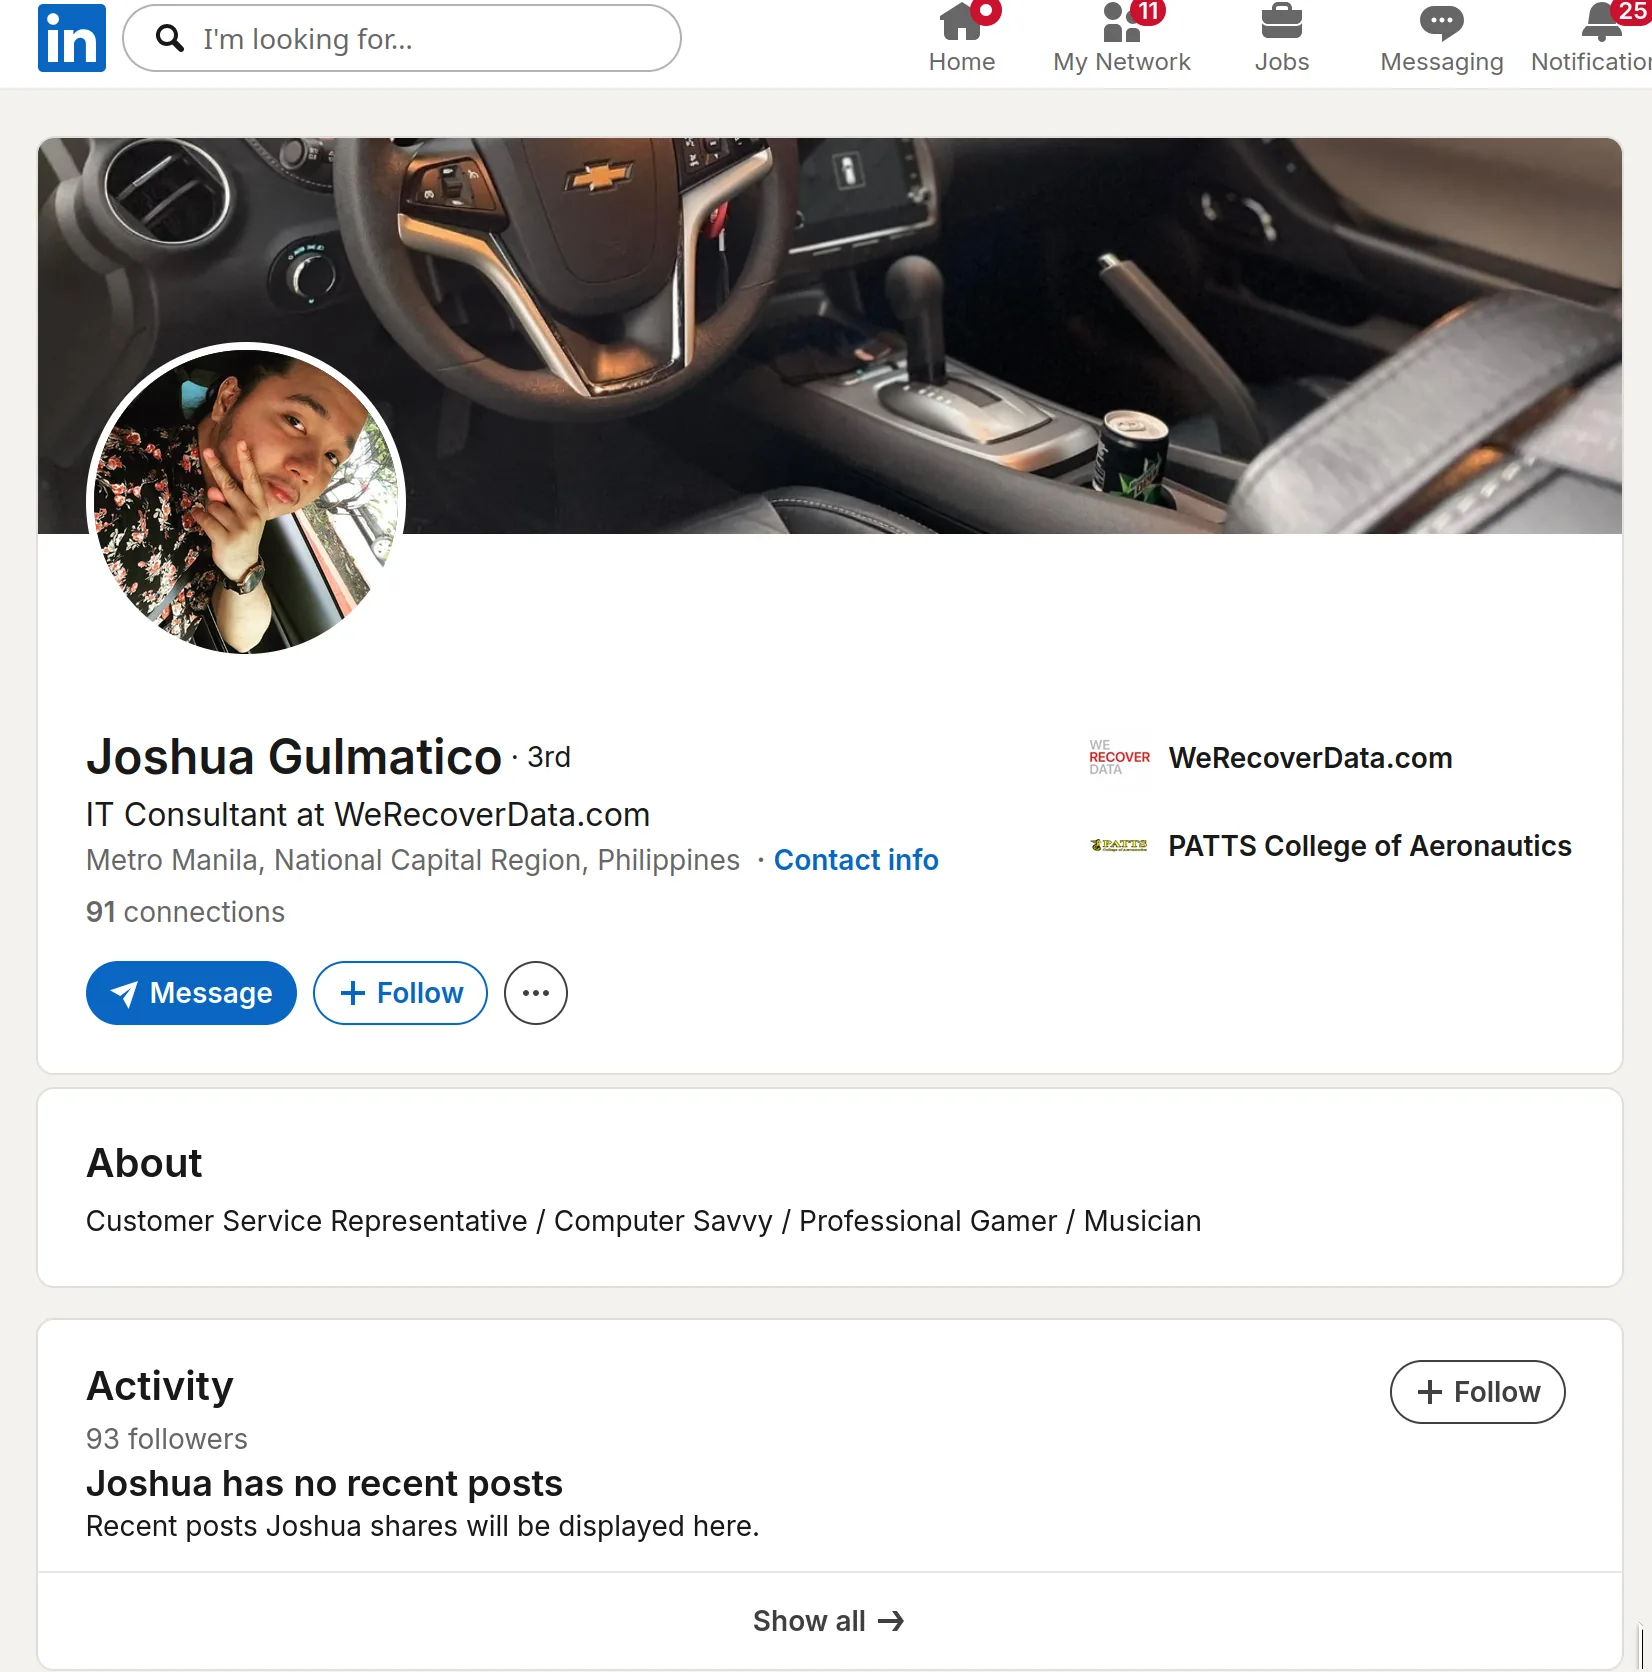
Task: Open the Home nav item
Action: click(962, 38)
